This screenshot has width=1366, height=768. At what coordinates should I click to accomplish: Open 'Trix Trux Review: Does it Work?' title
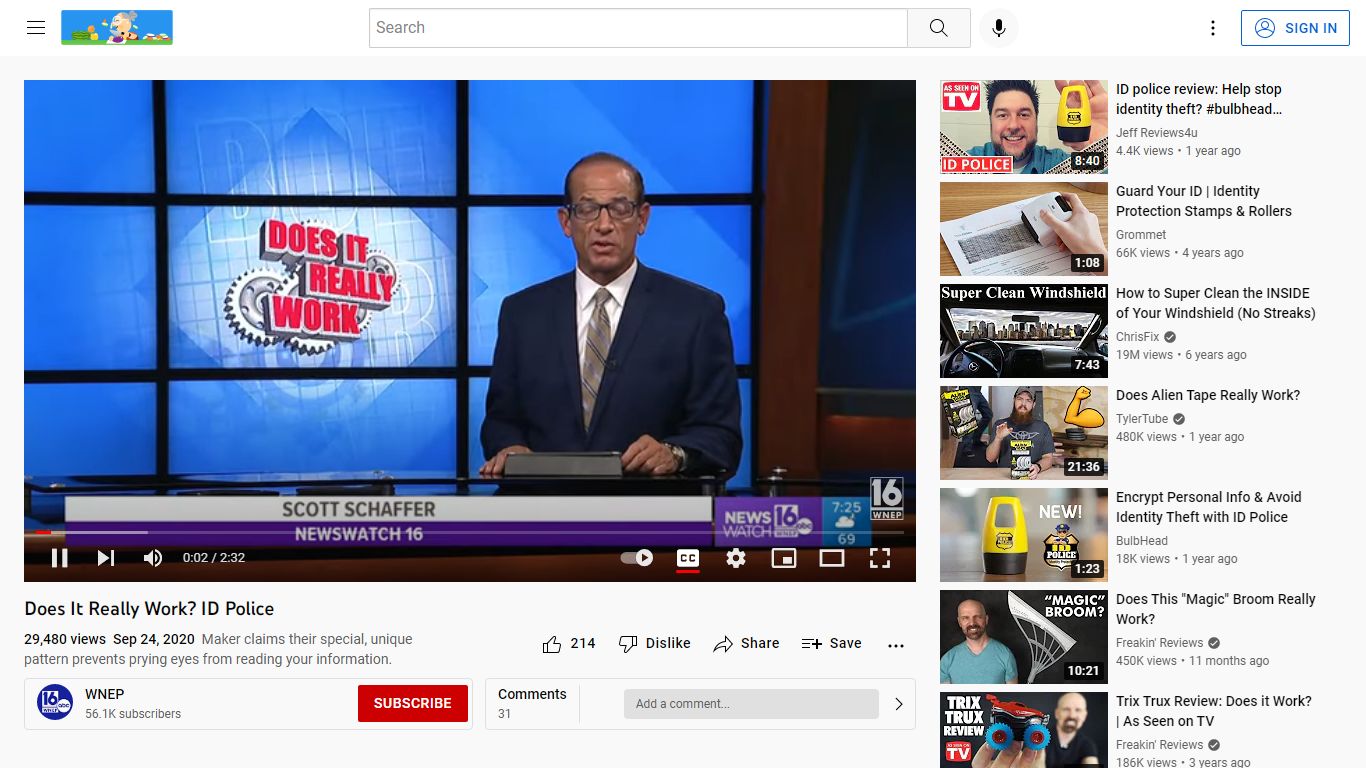point(1214,711)
